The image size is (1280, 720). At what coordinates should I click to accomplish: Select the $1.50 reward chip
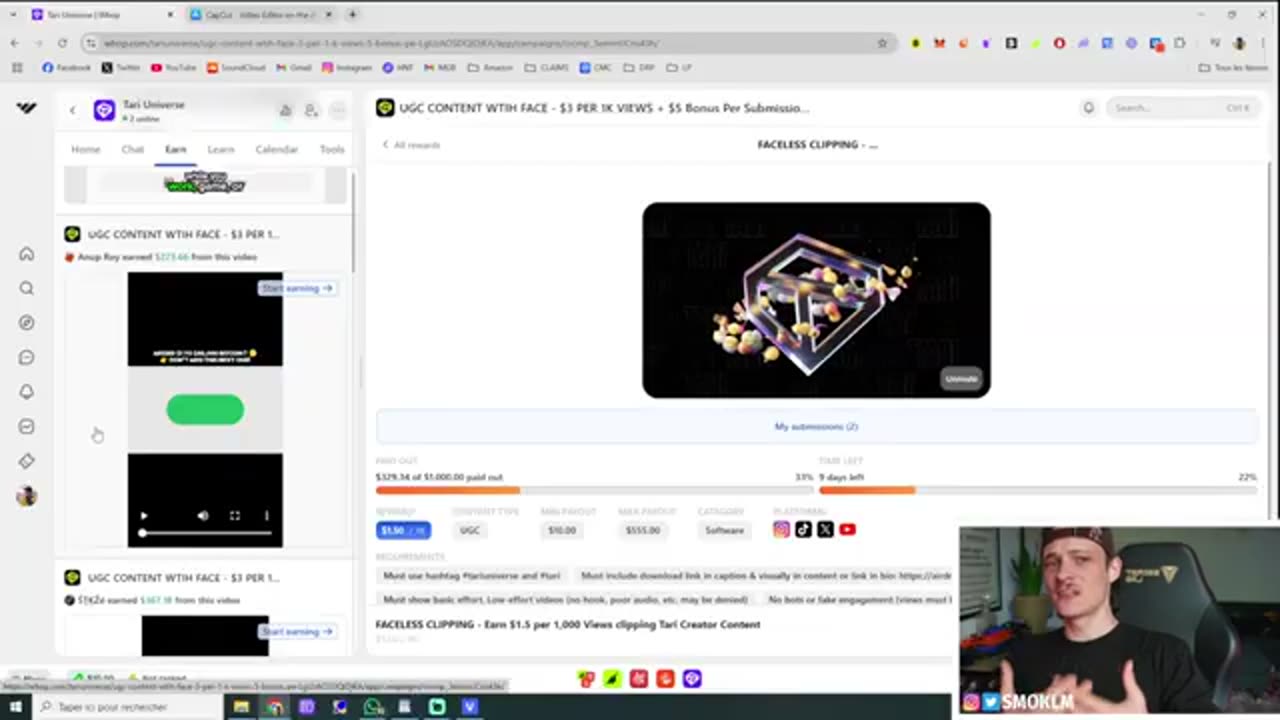[404, 530]
